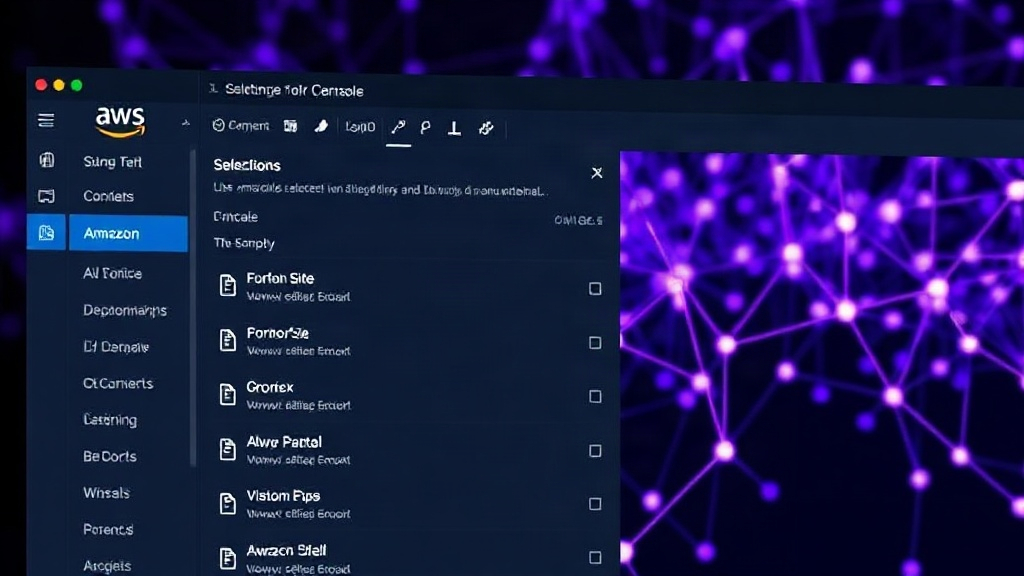Select Conflets in the sidebar
Screen dimensions: 1024x576
(x=108, y=196)
